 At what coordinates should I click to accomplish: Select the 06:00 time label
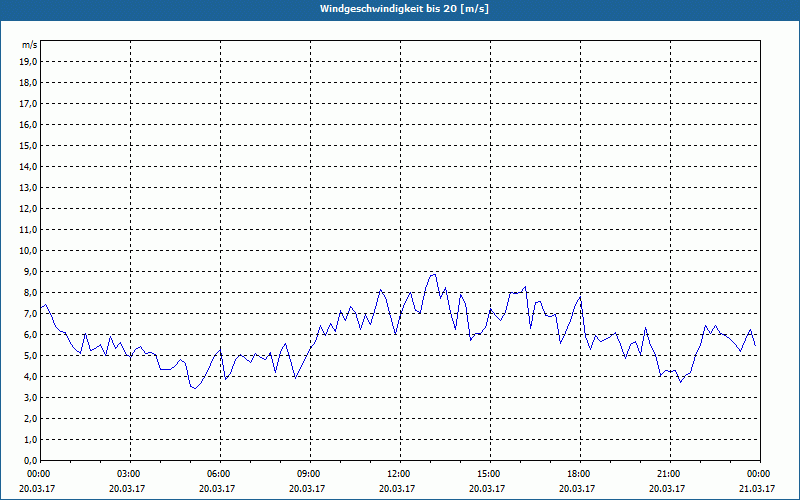(220, 474)
